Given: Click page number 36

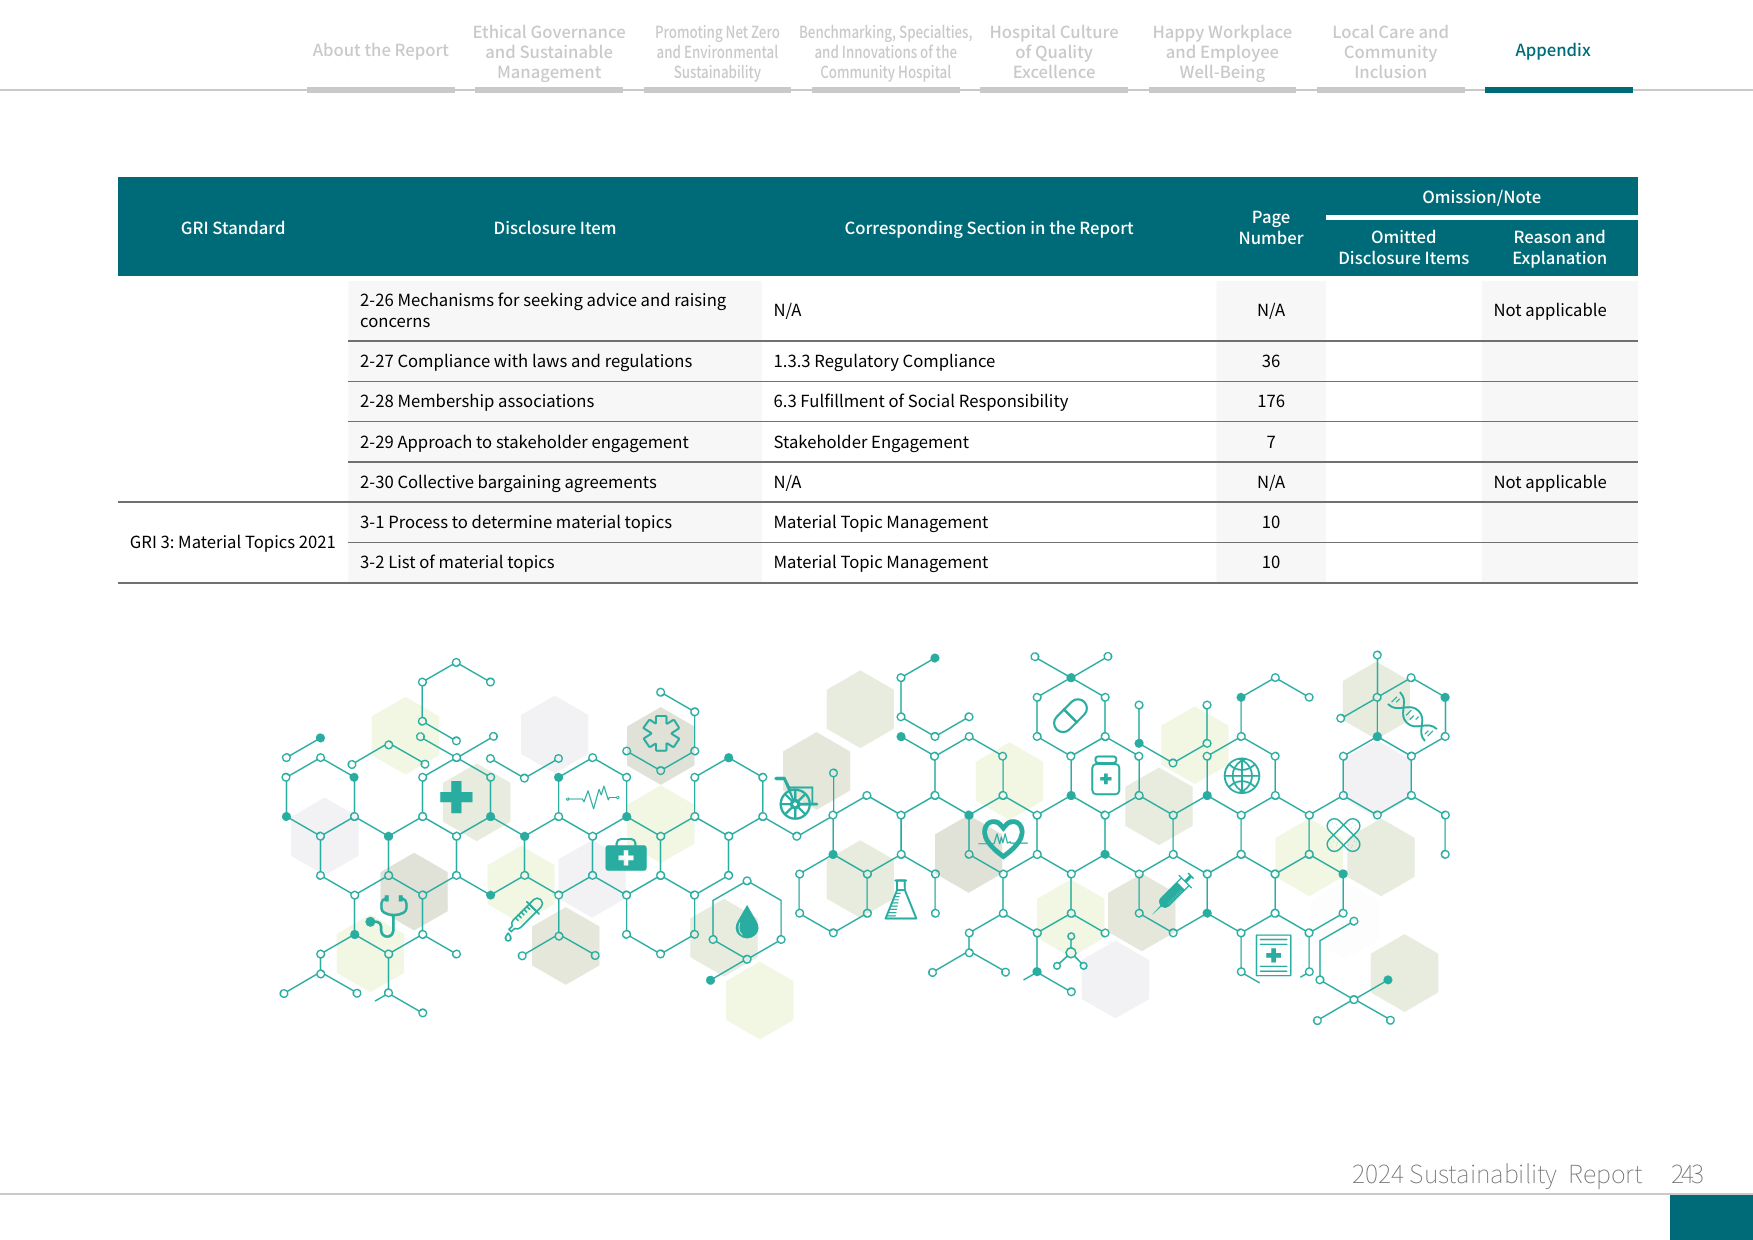Looking at the screenshot, I should [1270, 361].
